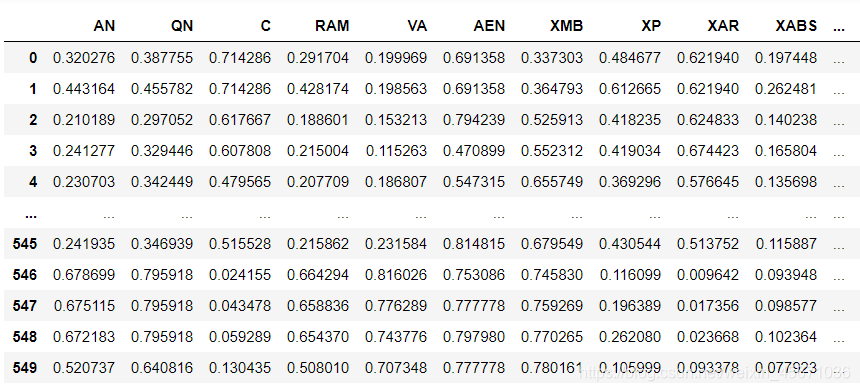Screen dimensions: 860x391
Task: Click the AN column header
Action: point(104,26)
